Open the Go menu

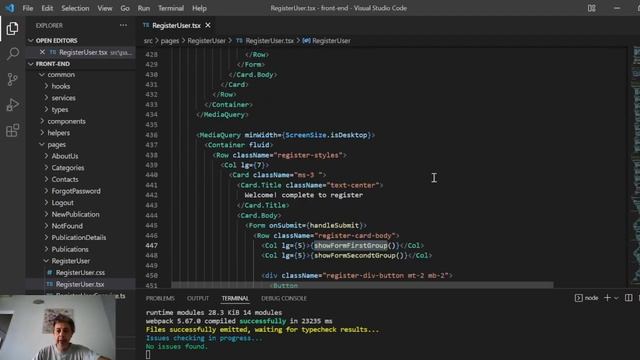pos(125,8)
